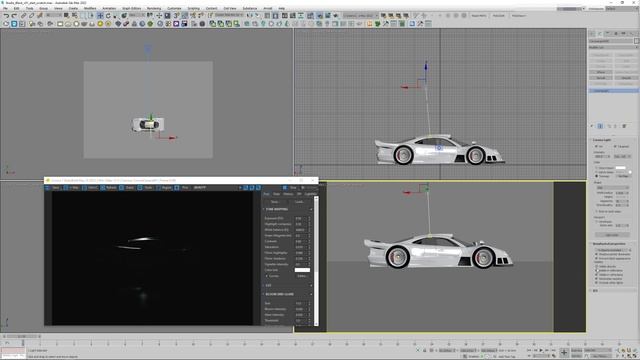Open the reference coordinate system dropdown
The width and height of the screenshot is (640, 360).
(x=137, y=16)
